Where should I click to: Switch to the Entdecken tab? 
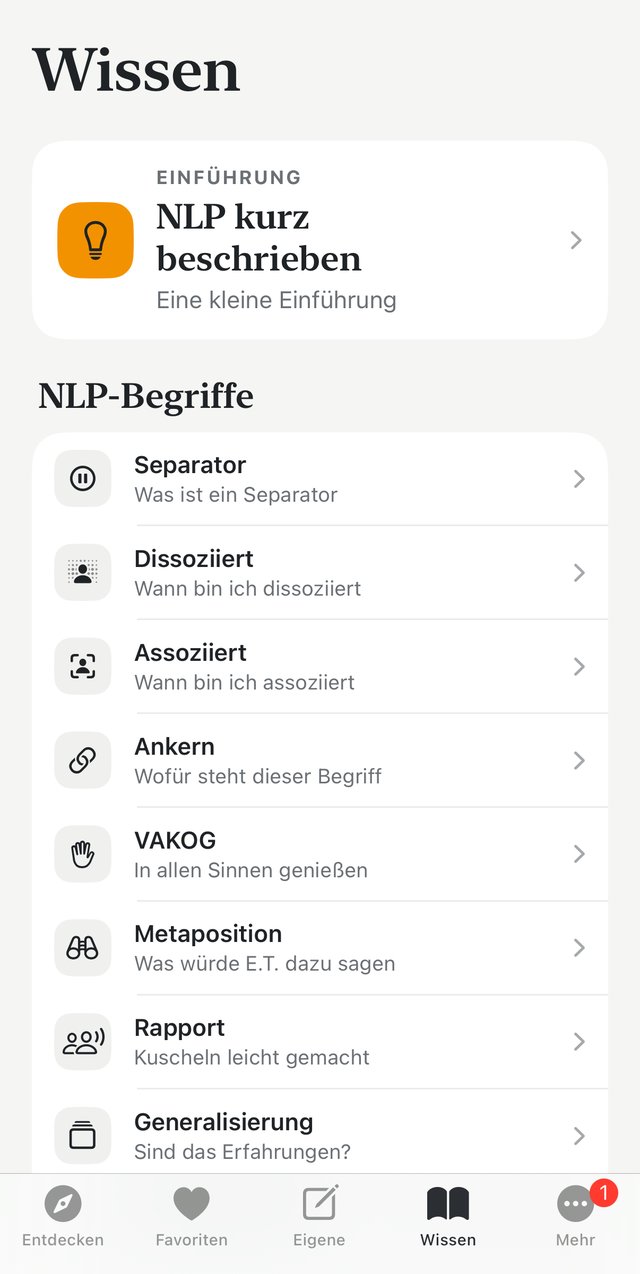tap(63, 1216)
